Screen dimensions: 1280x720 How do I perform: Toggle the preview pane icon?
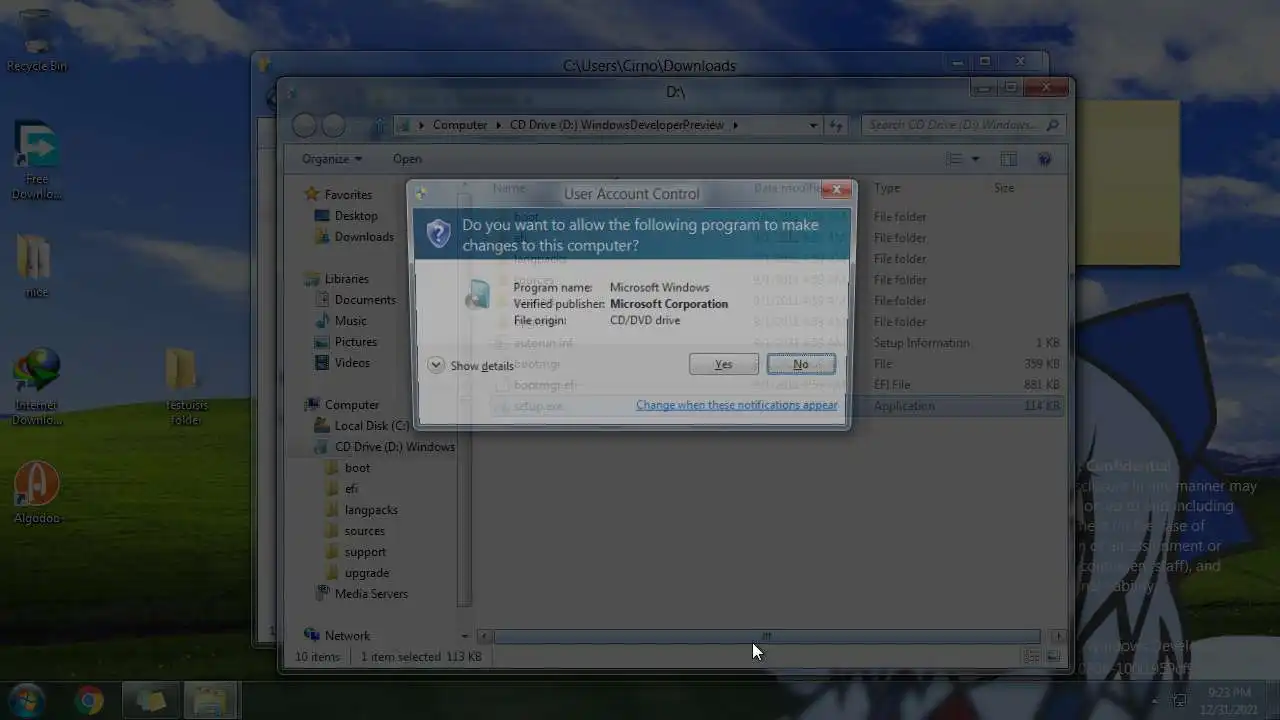pyautogui.click(x=1008, y=159)
